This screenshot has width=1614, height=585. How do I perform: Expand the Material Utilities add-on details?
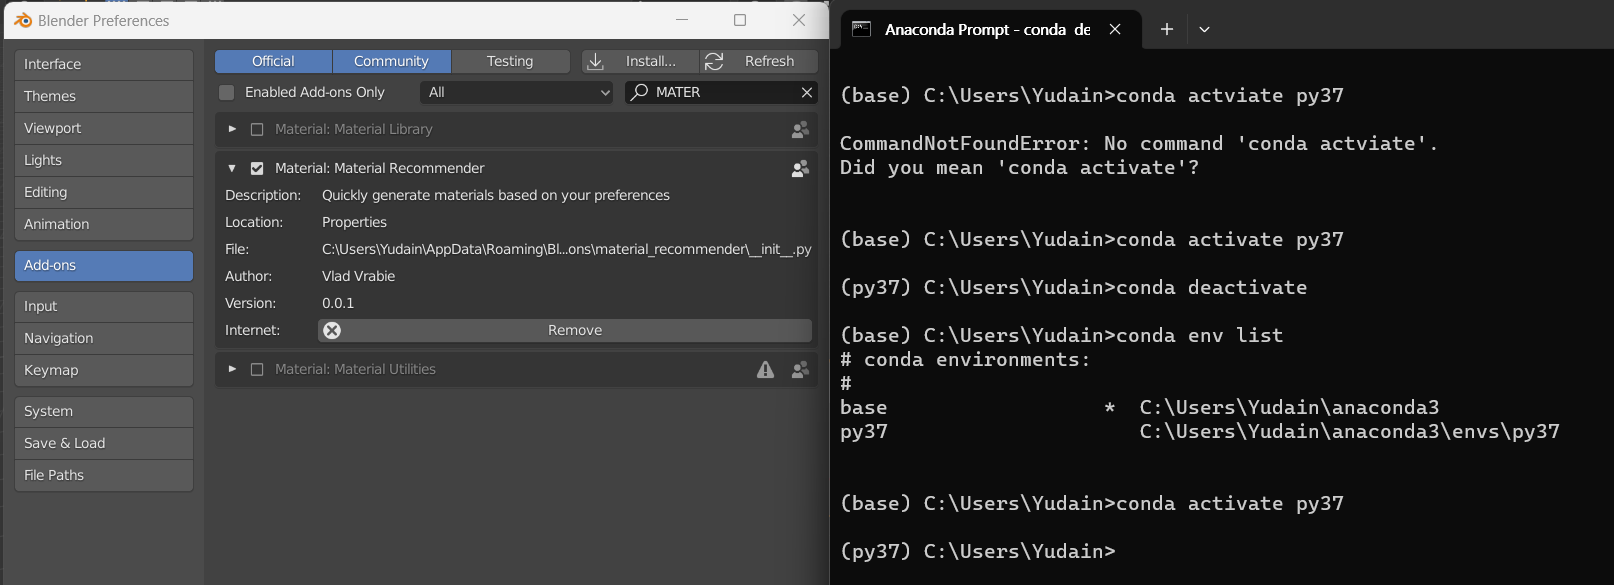click(232, 369)
